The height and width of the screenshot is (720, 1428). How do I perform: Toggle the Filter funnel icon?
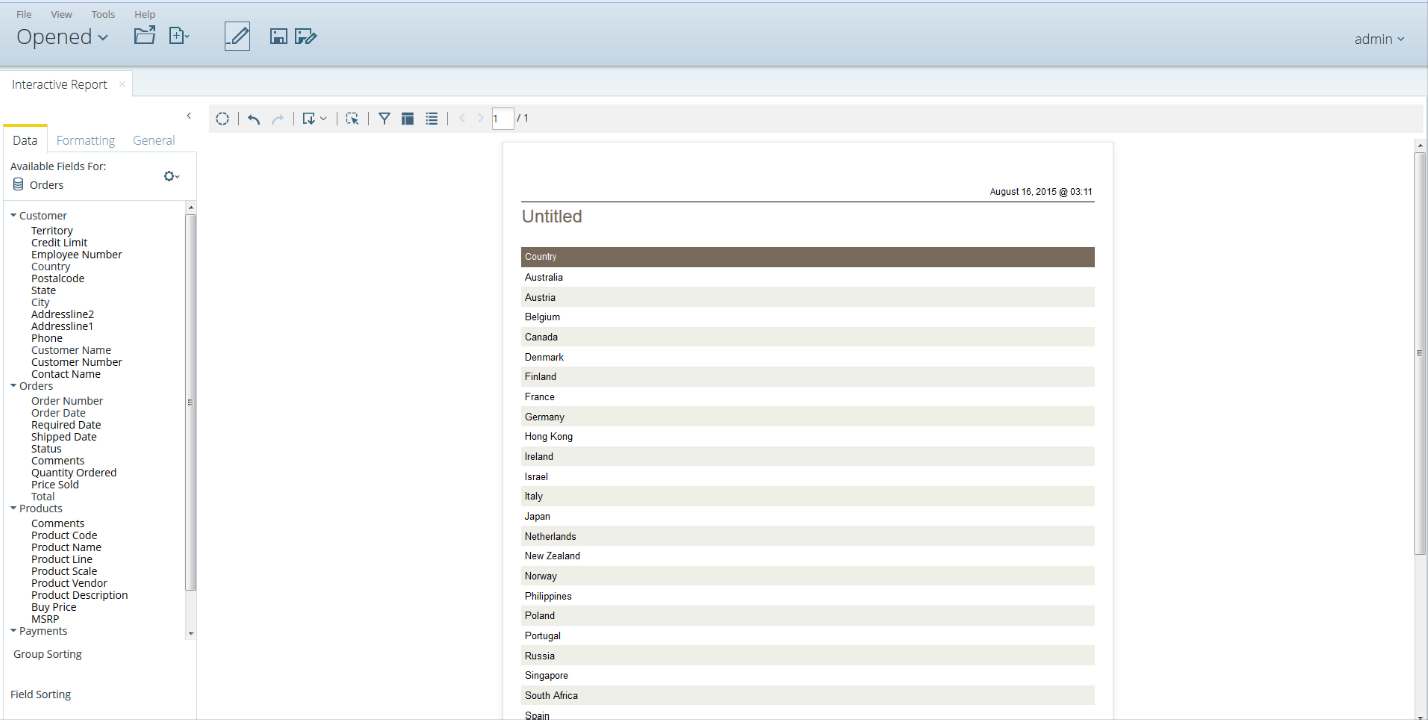[384, 119]
